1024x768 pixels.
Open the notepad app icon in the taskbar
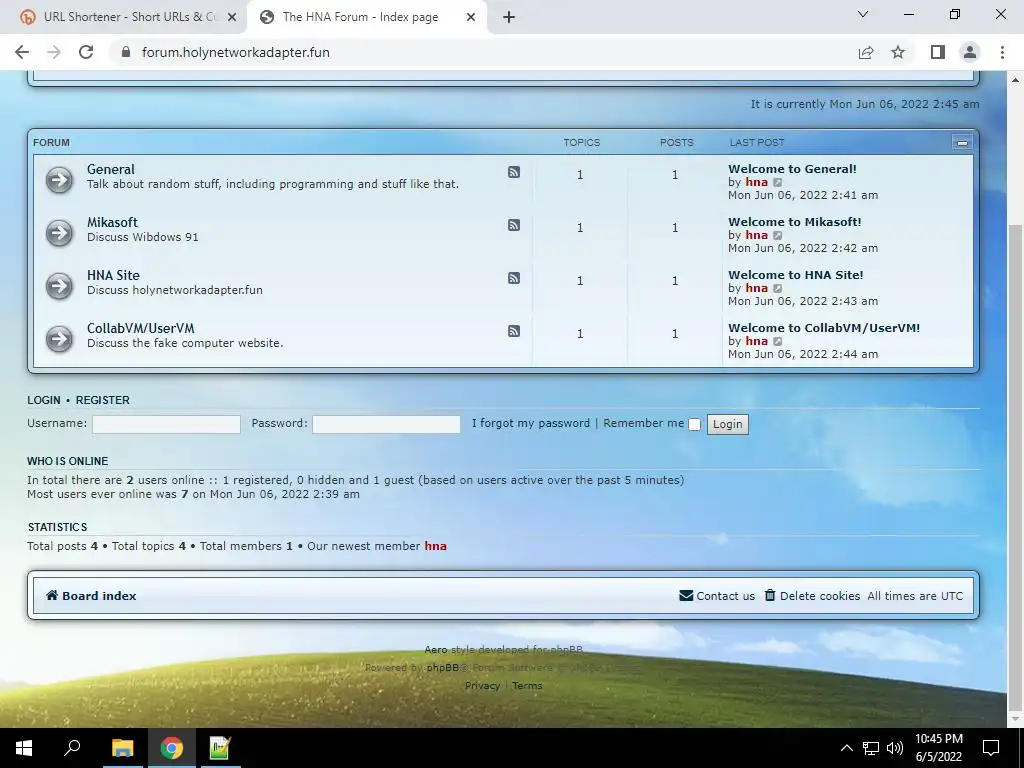tap(220, 748)
